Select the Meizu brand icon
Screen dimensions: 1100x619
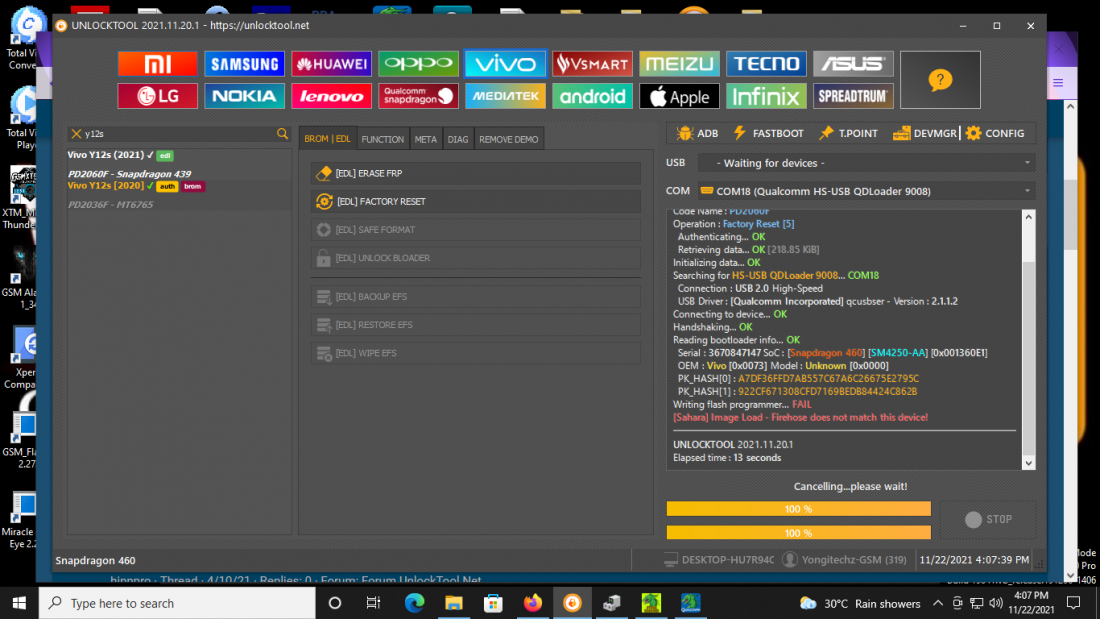(679, 64)
